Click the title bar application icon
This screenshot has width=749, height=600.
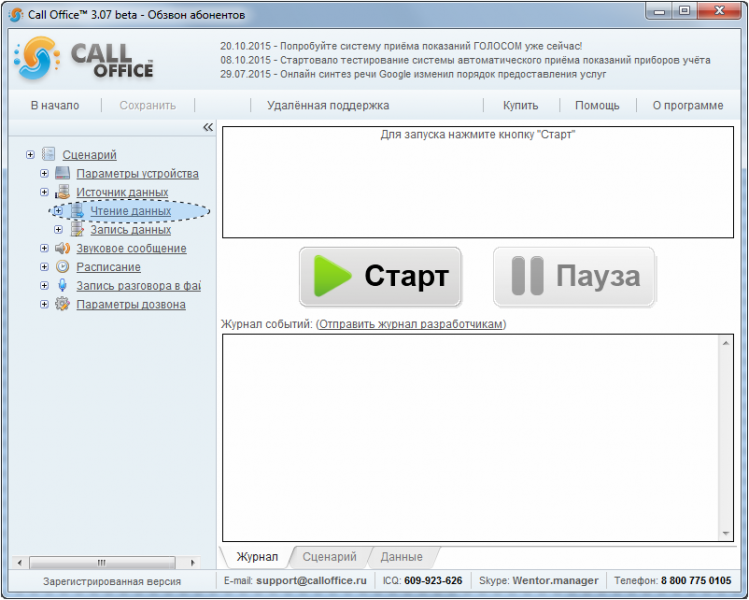click(16, 15)
